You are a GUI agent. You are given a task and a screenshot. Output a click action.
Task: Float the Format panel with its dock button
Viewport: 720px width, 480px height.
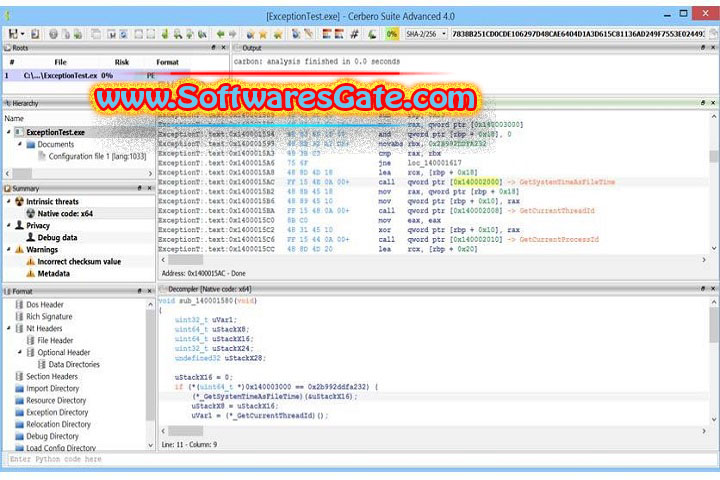140,291
